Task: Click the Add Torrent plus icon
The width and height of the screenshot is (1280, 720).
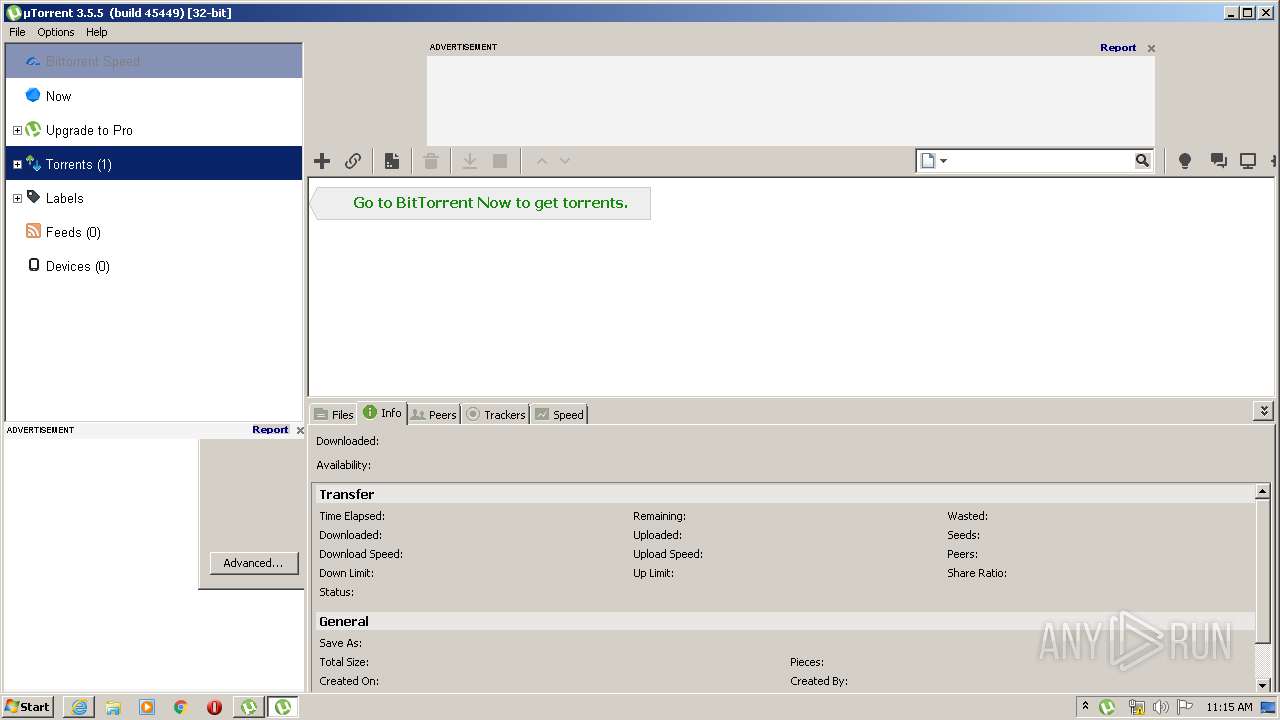Action: pos(322,161)
